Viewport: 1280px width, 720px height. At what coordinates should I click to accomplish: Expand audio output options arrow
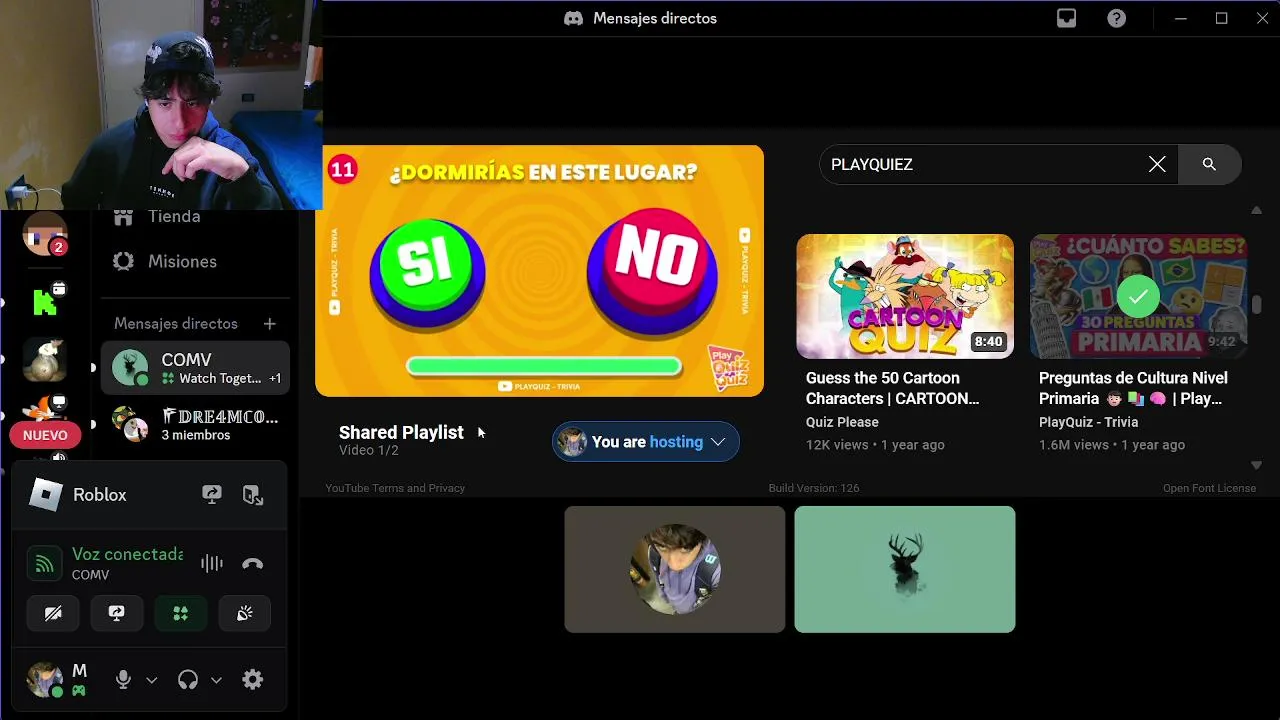pyautogui.click(x=215, y=680)
